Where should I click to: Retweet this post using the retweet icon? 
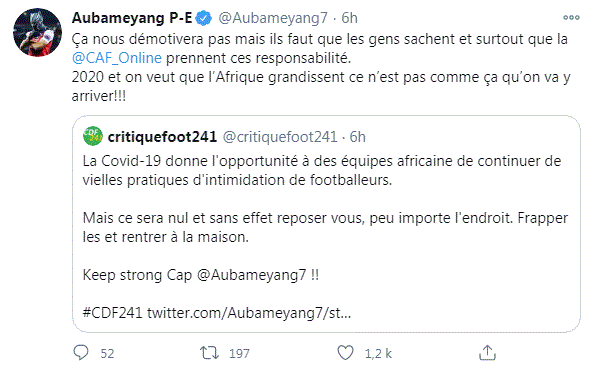tap(209, 353)
